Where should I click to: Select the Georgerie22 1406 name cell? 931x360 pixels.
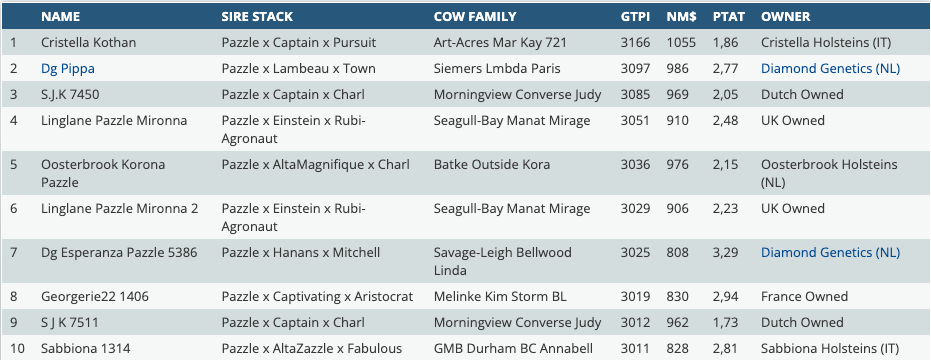95,297
